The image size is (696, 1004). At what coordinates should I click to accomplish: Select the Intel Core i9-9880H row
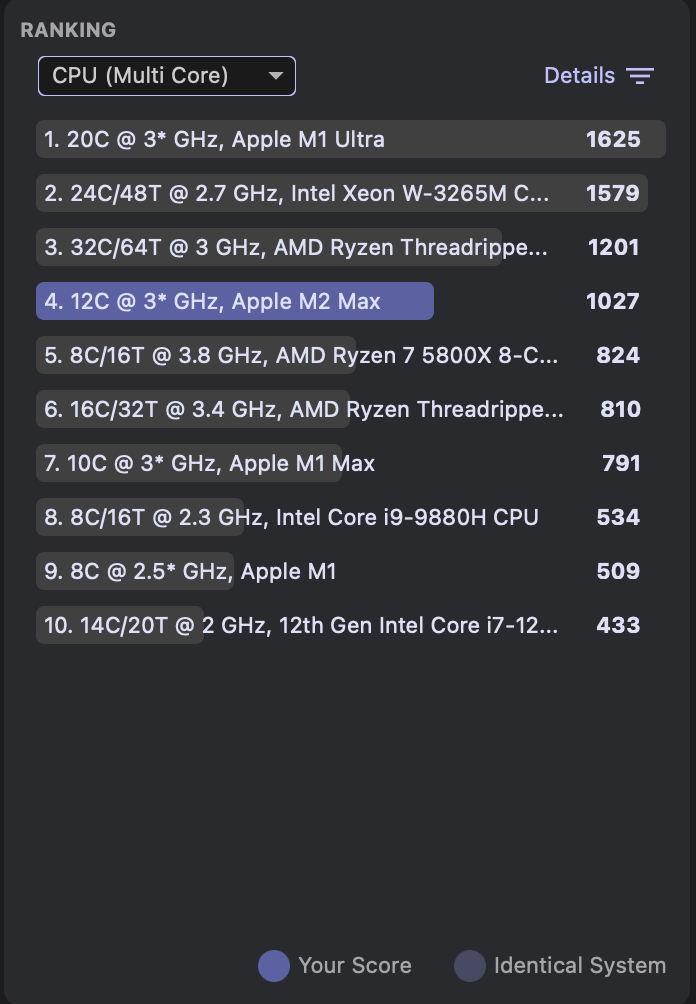click(x=292, y=517)
